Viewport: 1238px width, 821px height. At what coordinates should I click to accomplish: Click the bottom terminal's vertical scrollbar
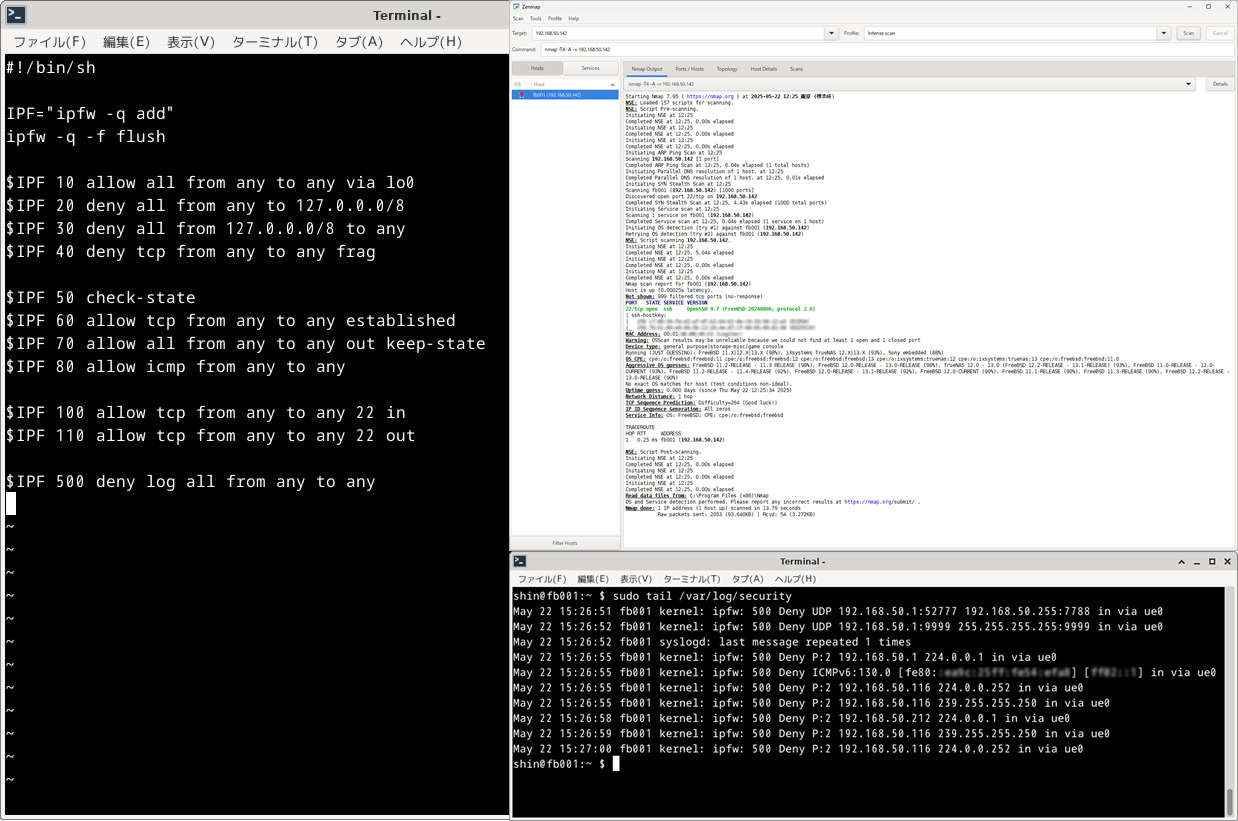coord(1230,800)
